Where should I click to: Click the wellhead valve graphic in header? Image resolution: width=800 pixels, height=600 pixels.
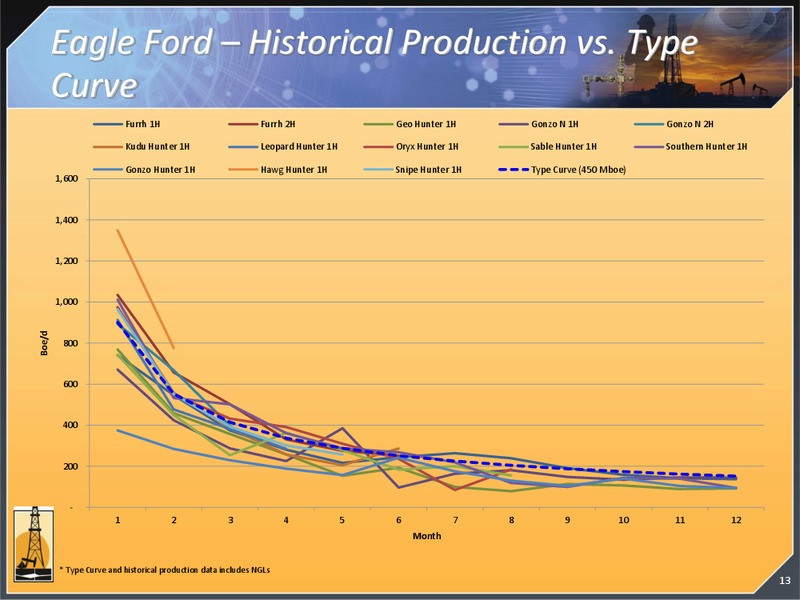pos(608,78)
